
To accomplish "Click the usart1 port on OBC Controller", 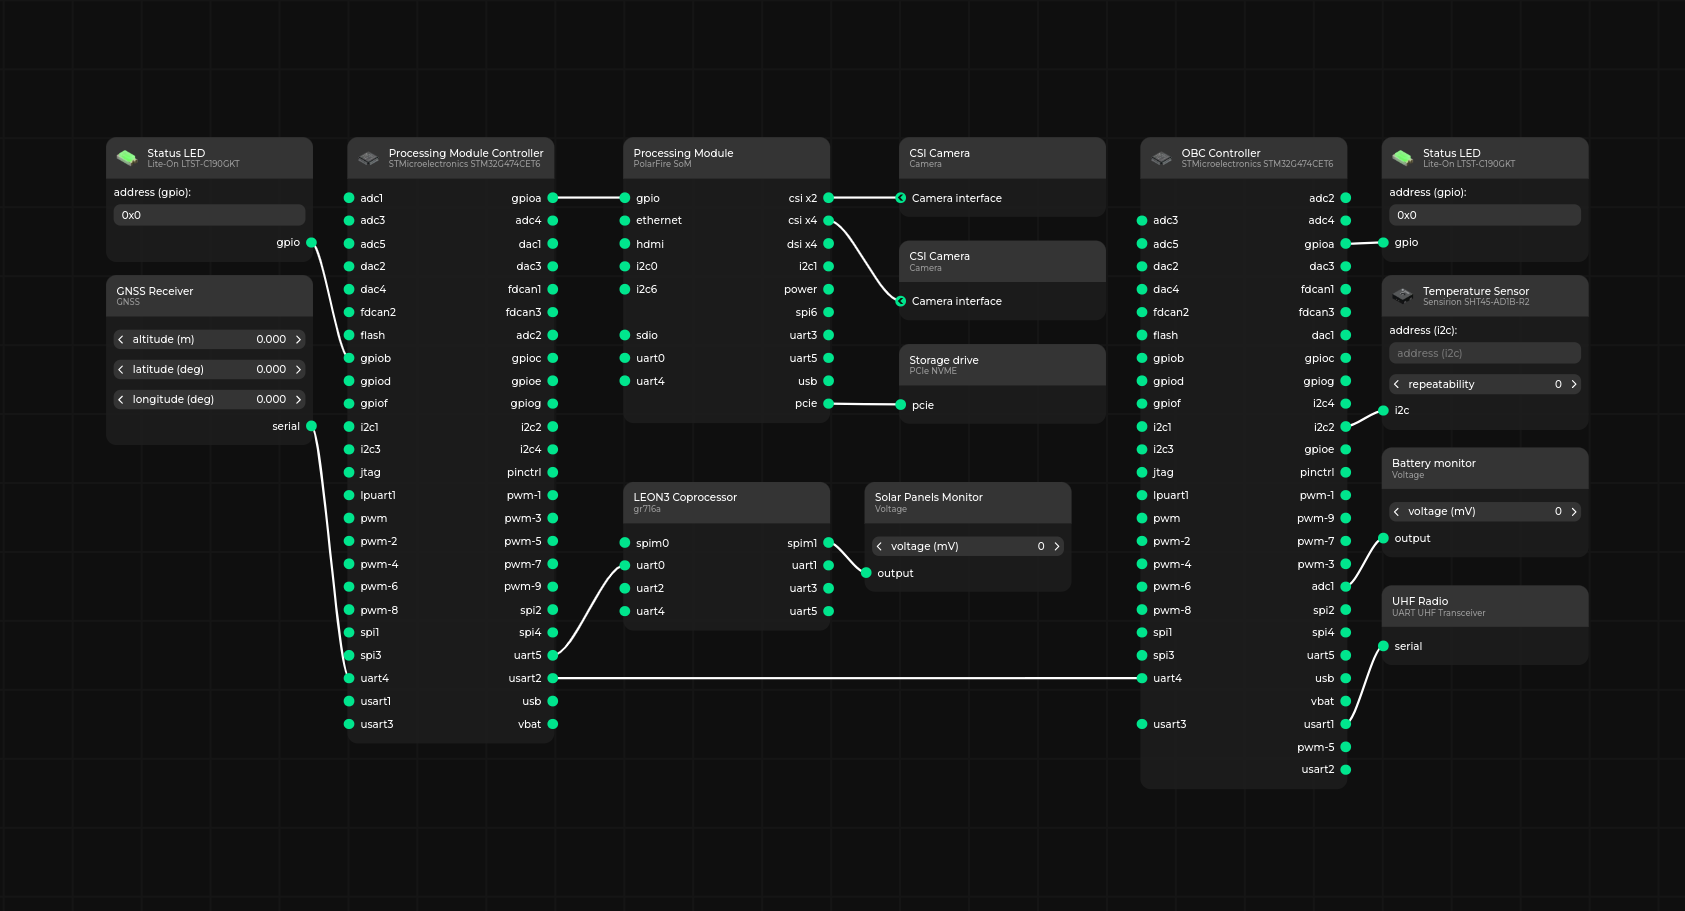I will (x=1346, y=724).
